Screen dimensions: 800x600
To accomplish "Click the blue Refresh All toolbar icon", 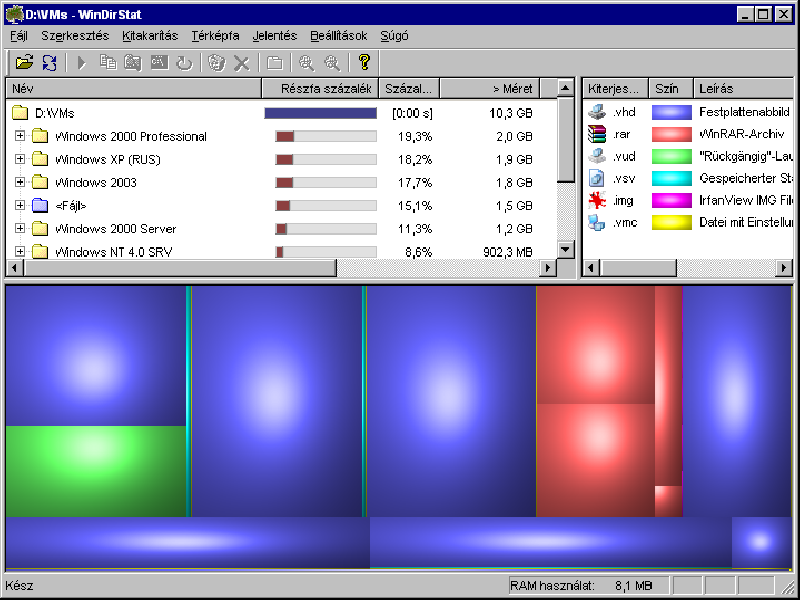I will pyautogui.click(x=49, y=62).
